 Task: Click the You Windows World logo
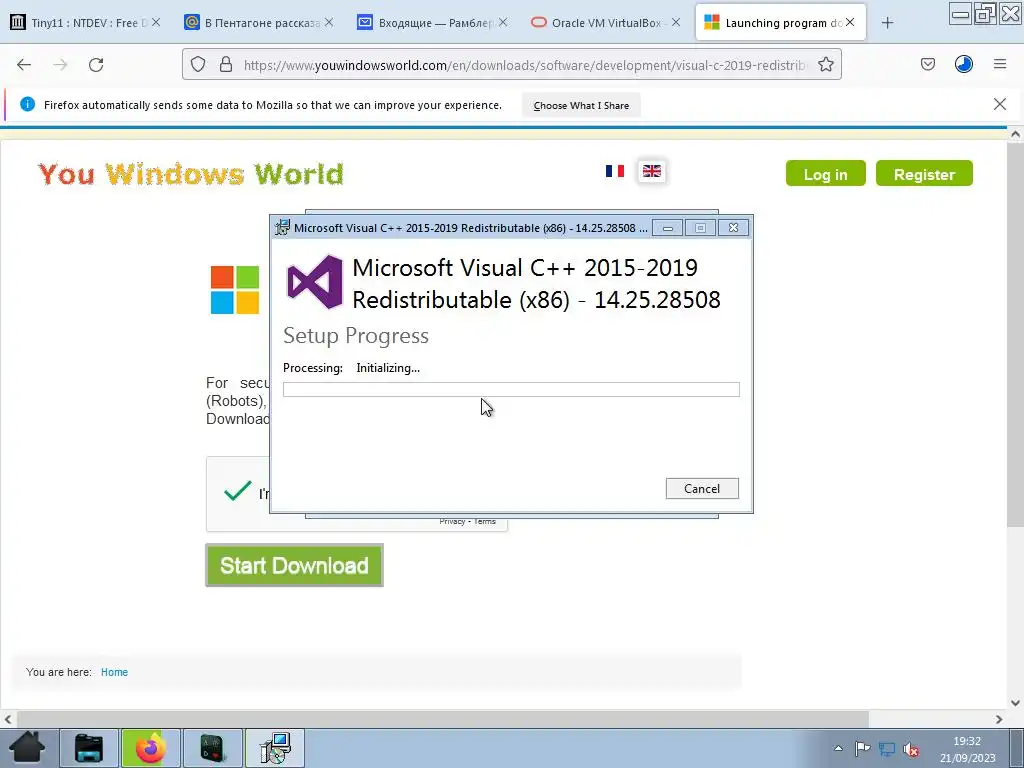pos(191,174)
